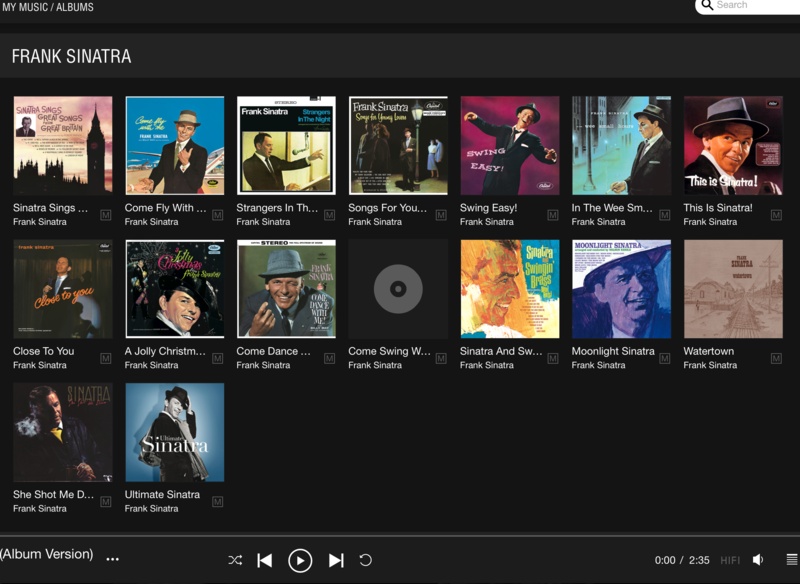This screenshot has height=584, width=800.
Task: Open Ultimate Sinatra album cover
Action: [x=174, y=432]
